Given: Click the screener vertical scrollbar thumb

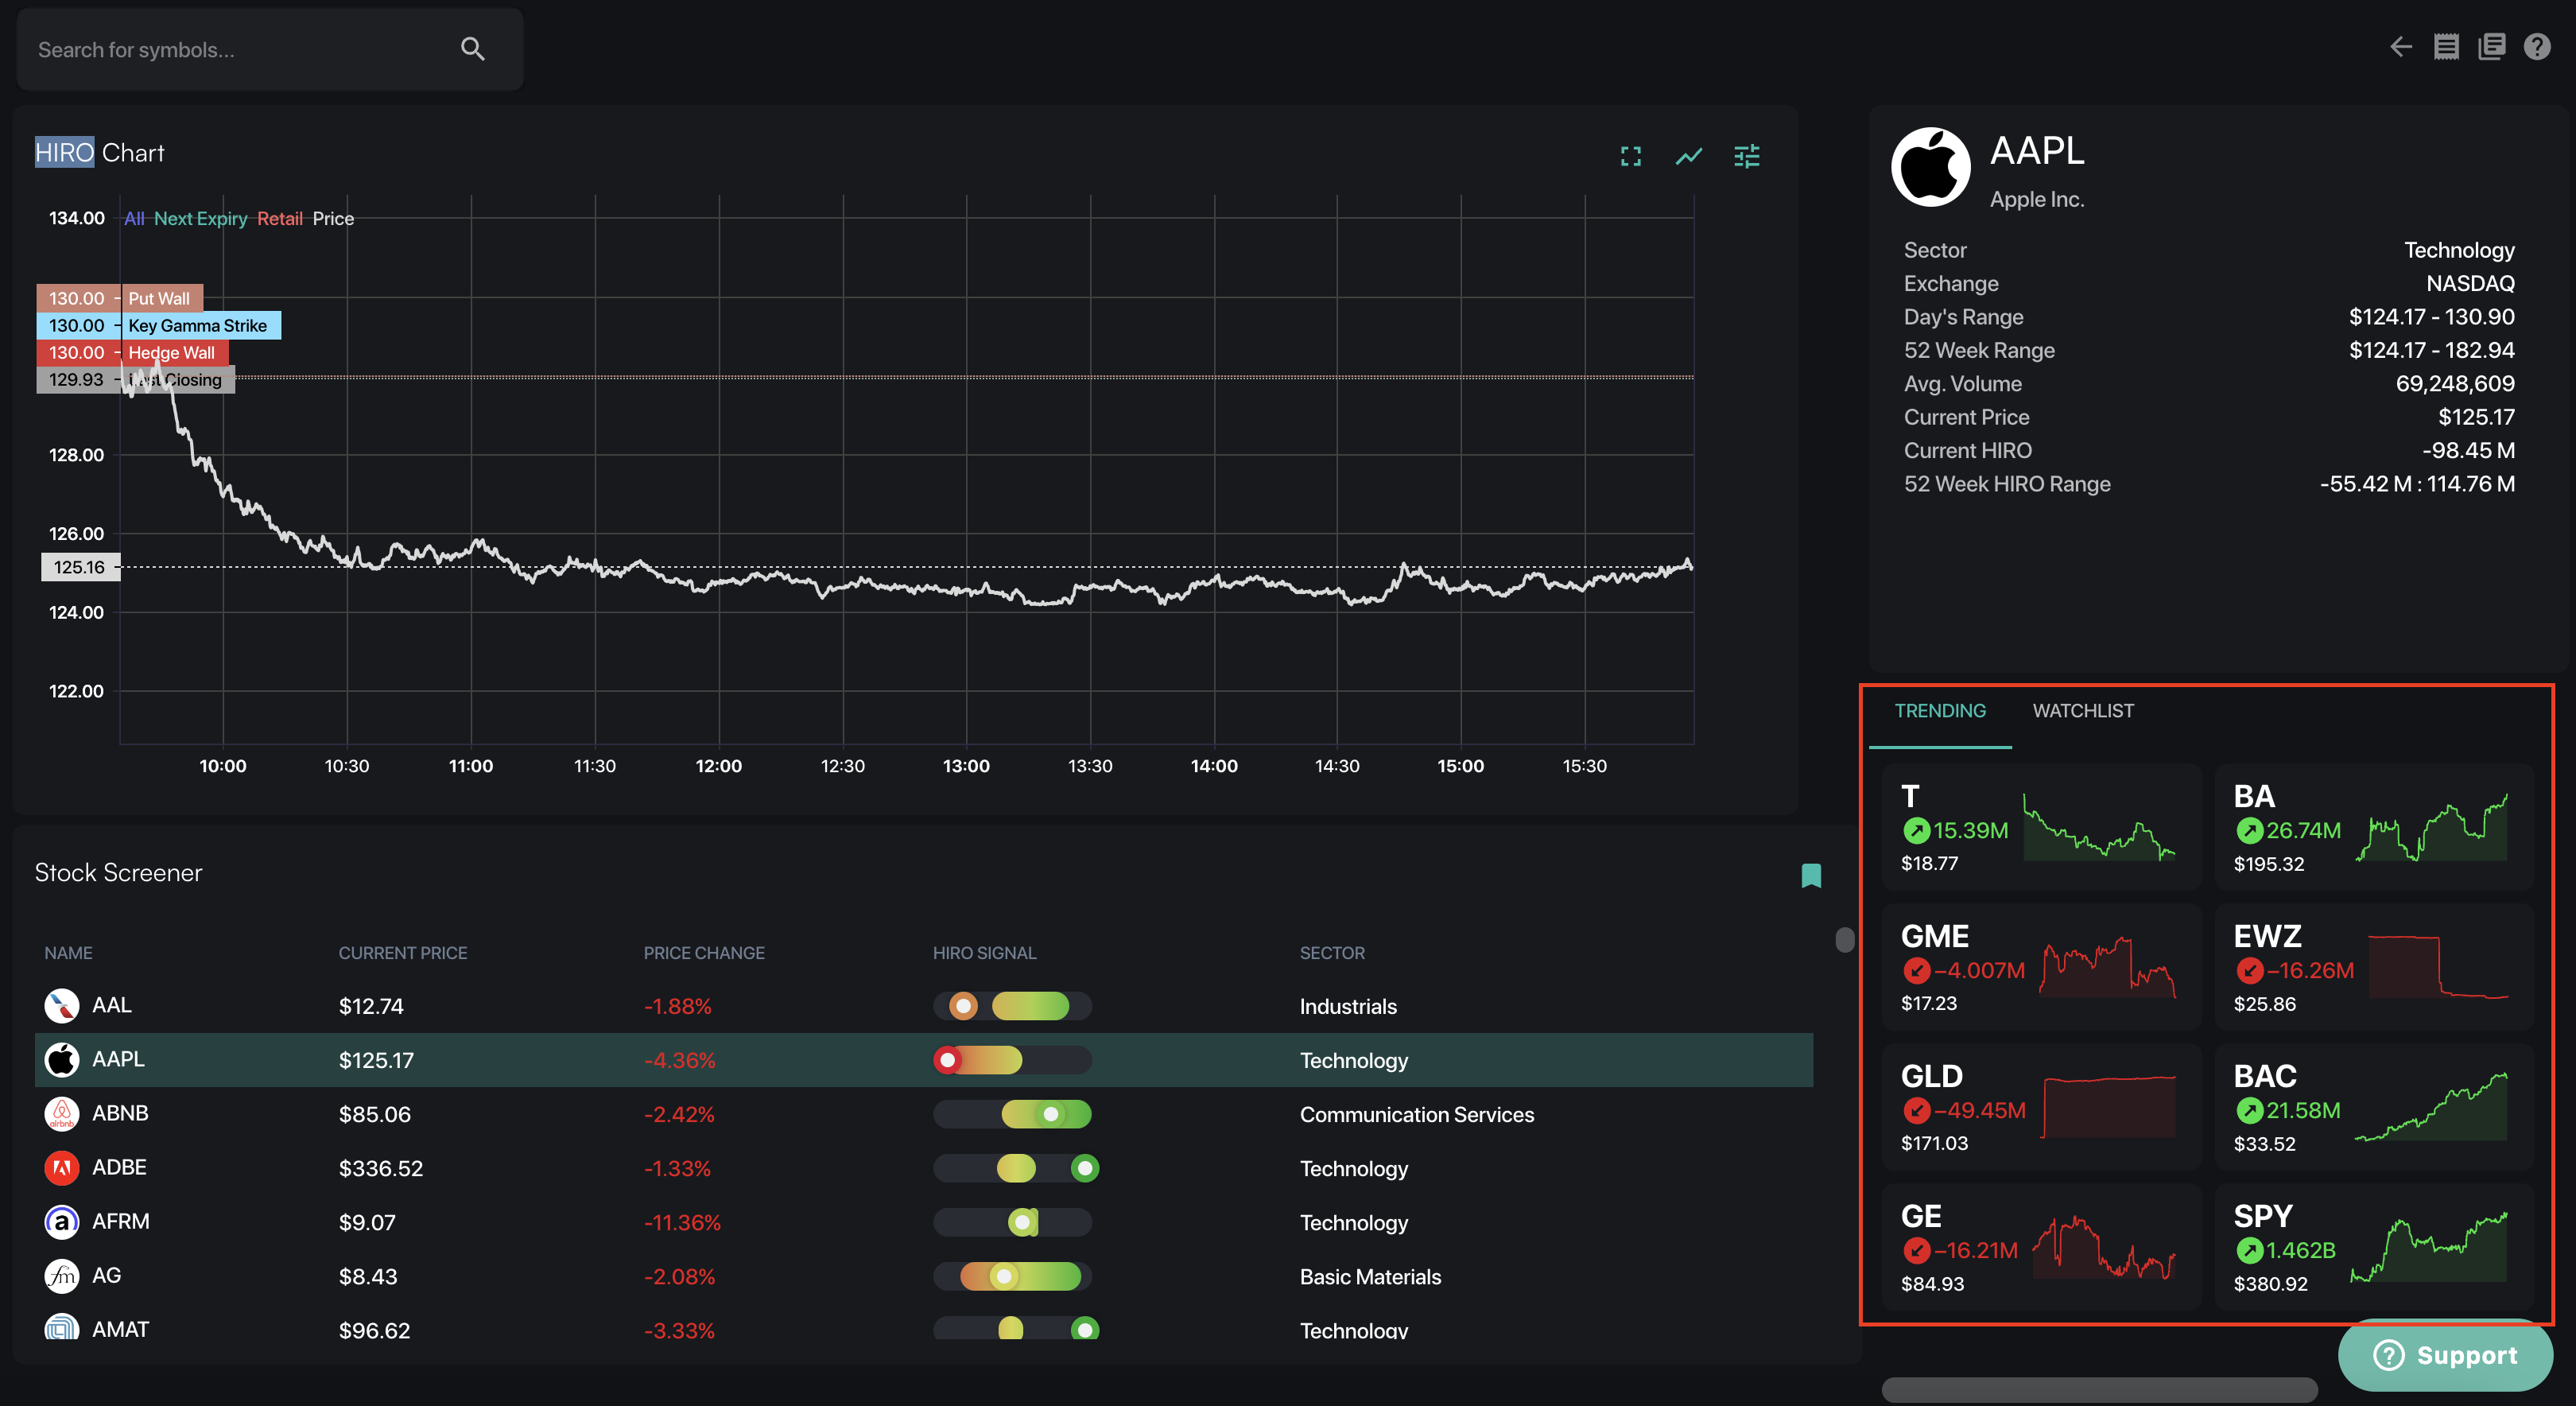Looking at the screenshot, I should tap(1845, 939).
